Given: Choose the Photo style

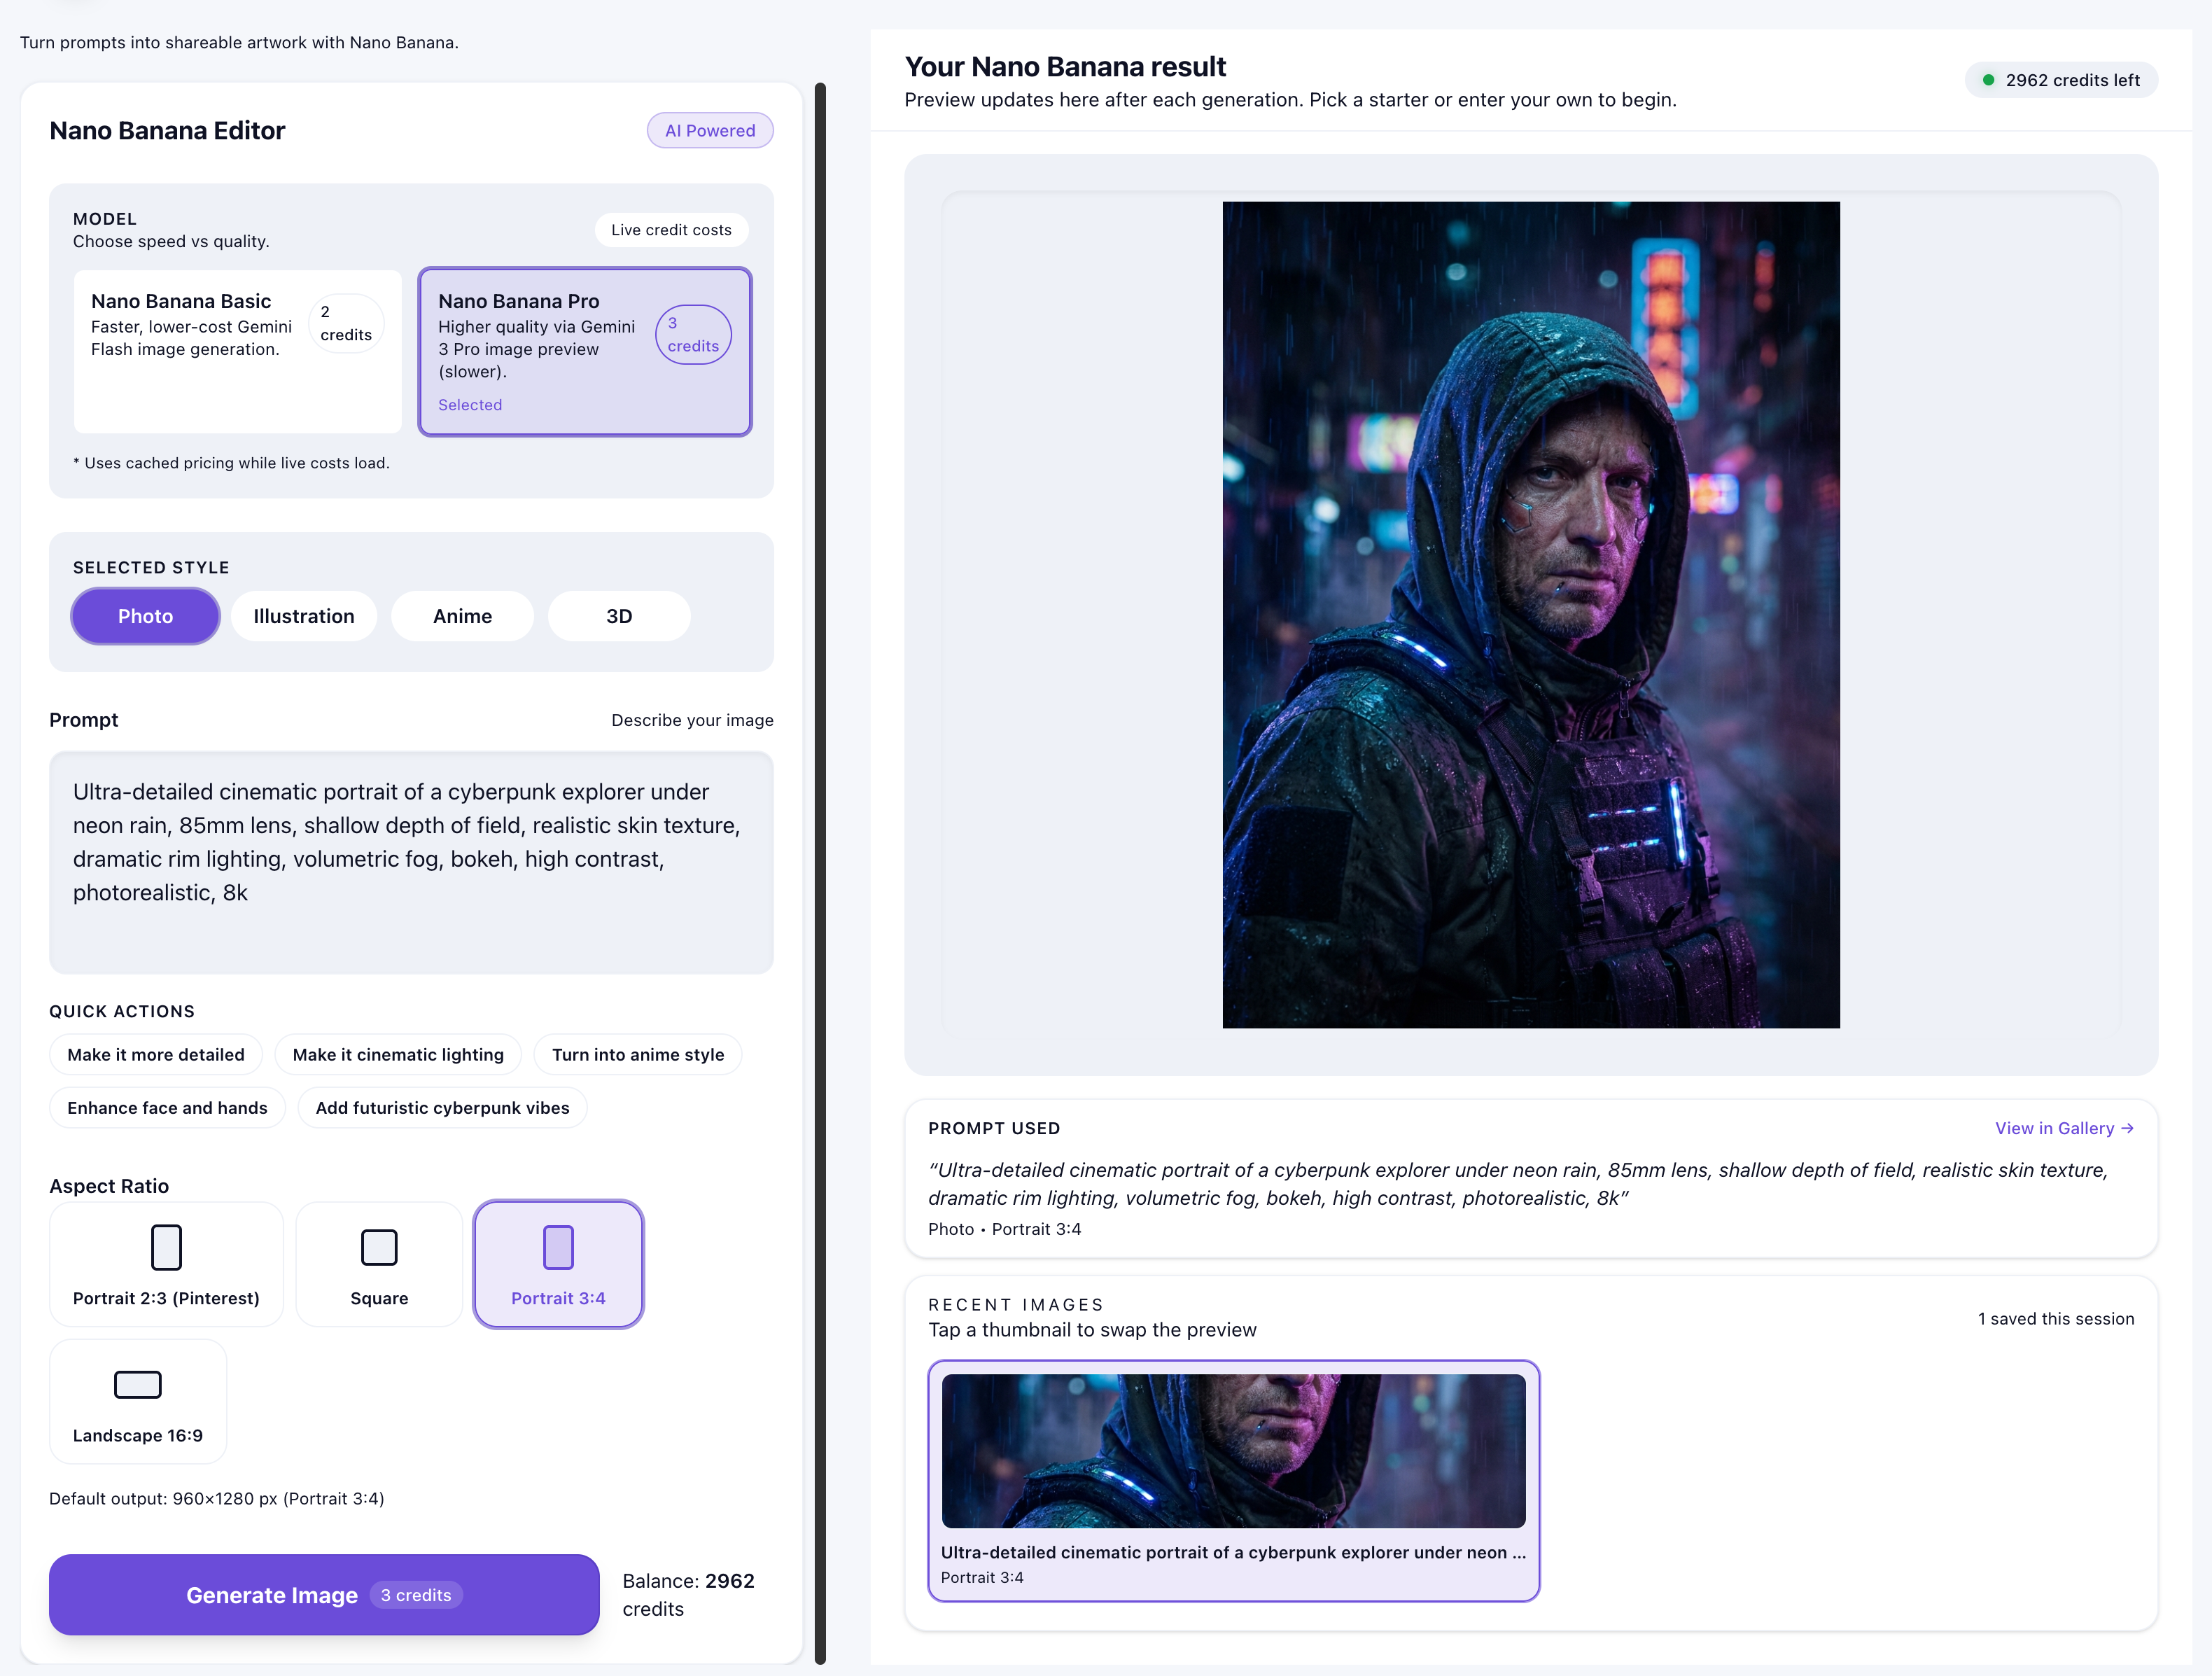Looking at the screenshot, I should click(x=145, y=616).
